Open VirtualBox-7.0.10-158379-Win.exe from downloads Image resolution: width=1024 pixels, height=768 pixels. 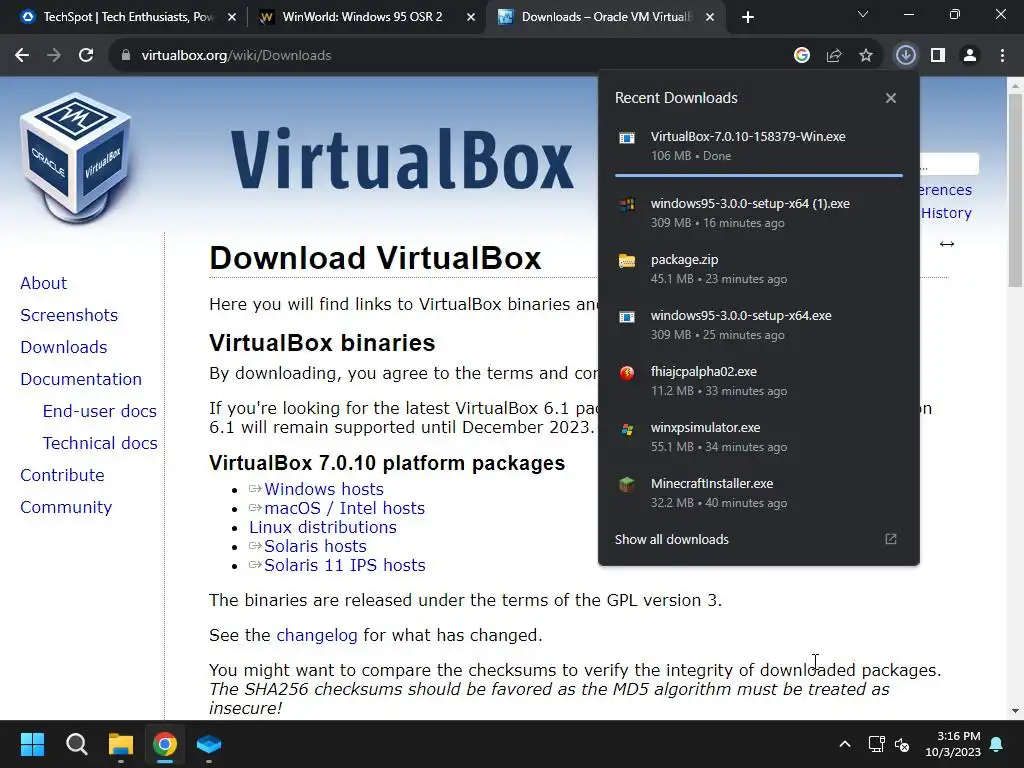click(759, 146)
